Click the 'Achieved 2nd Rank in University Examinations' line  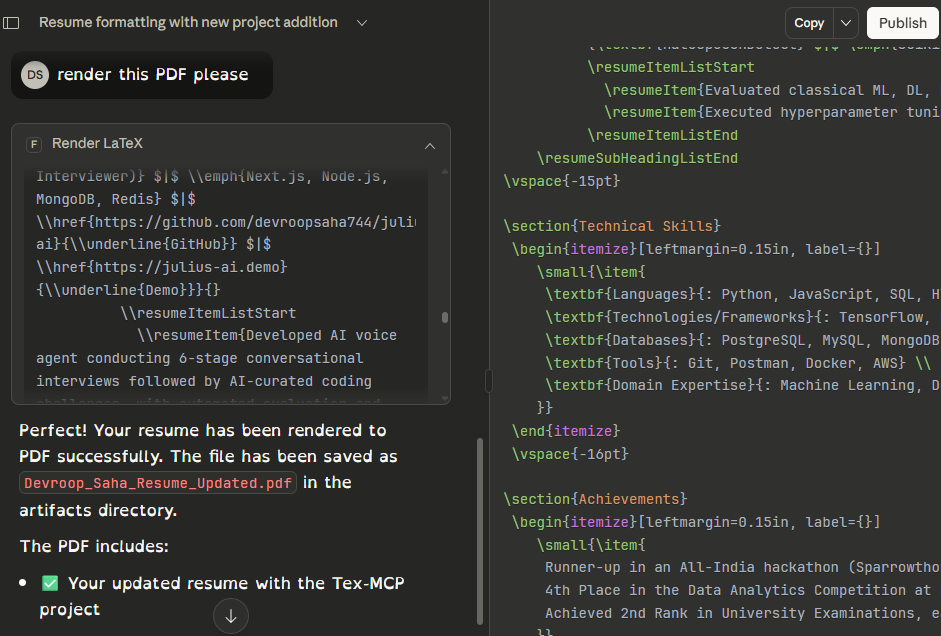pyautogui.click(x=742, y=613)
